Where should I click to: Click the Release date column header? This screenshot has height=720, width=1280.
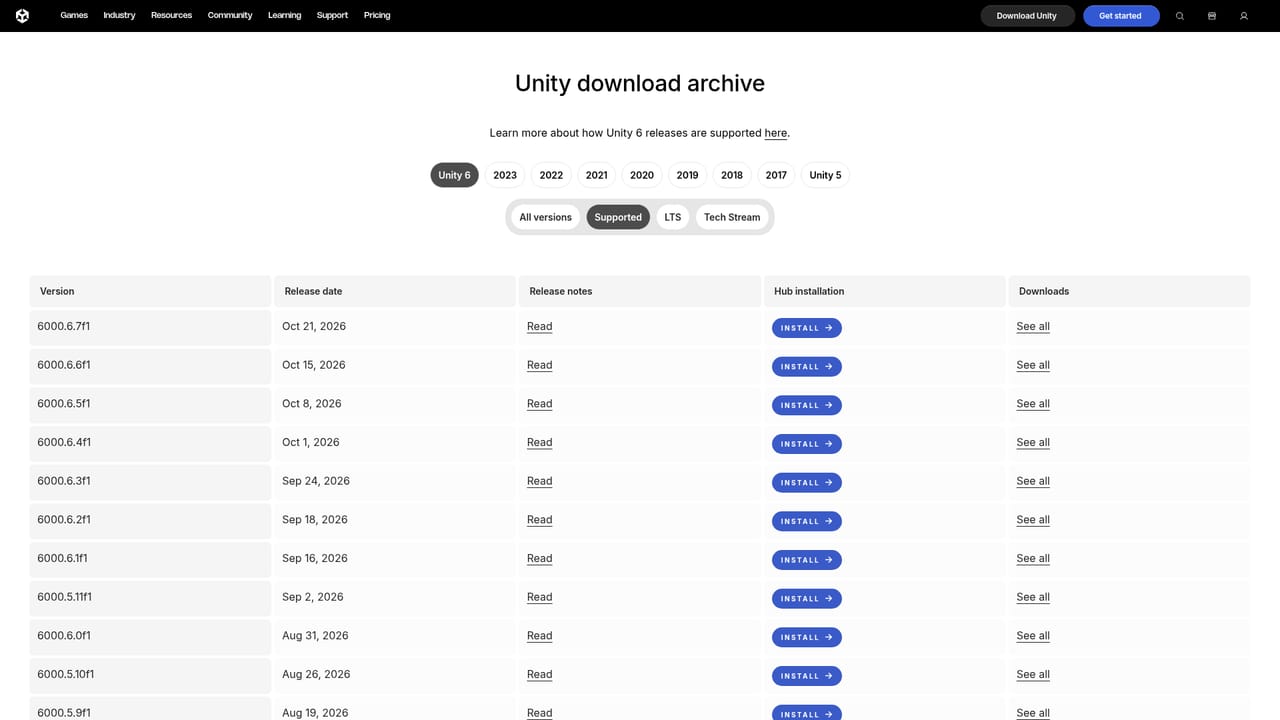click(395, 291)
